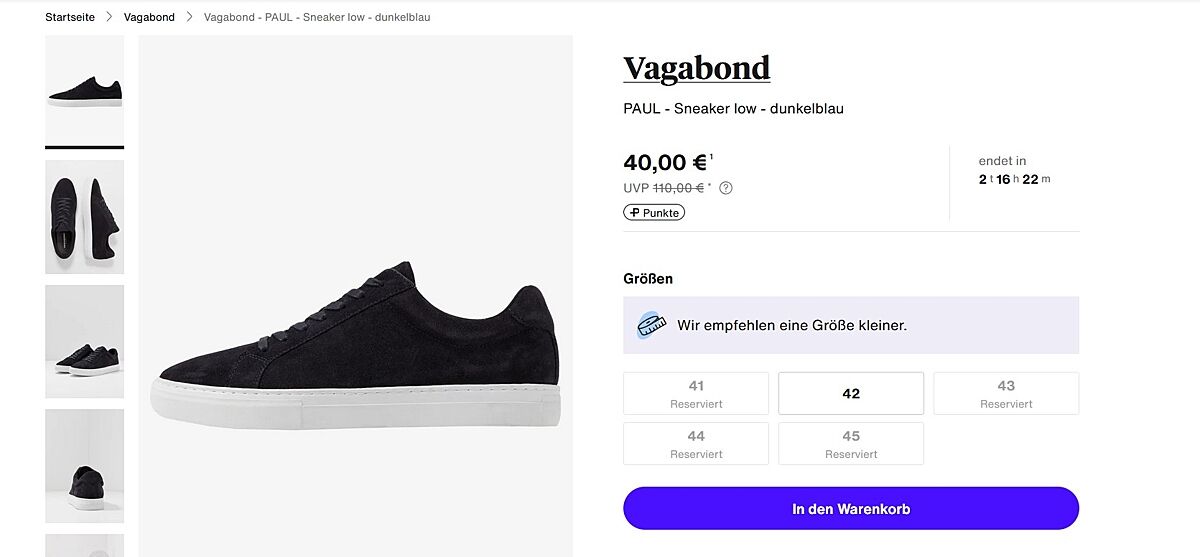Select size 42
1200x557 pixels.
coord(851,394)
